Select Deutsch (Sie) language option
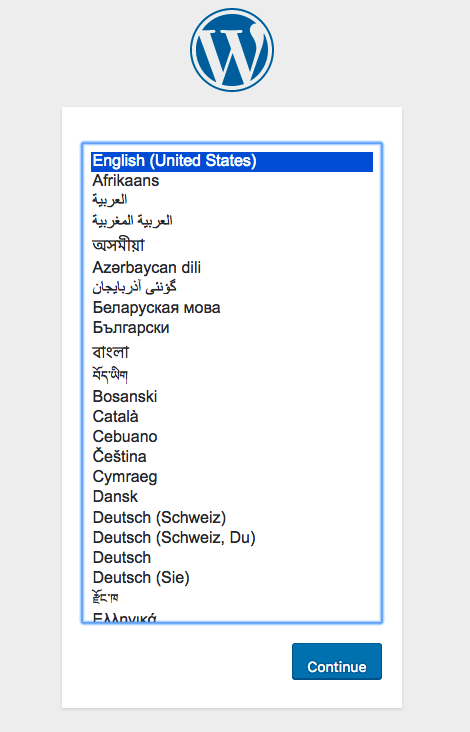 [232, 577]
